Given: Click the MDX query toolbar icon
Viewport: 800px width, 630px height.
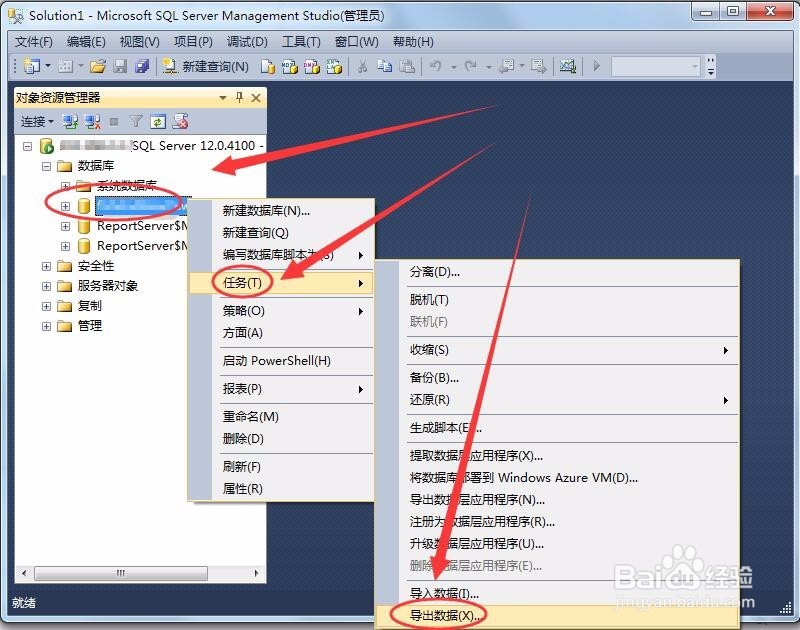Looking at the screenshot, I should point(290,66).
